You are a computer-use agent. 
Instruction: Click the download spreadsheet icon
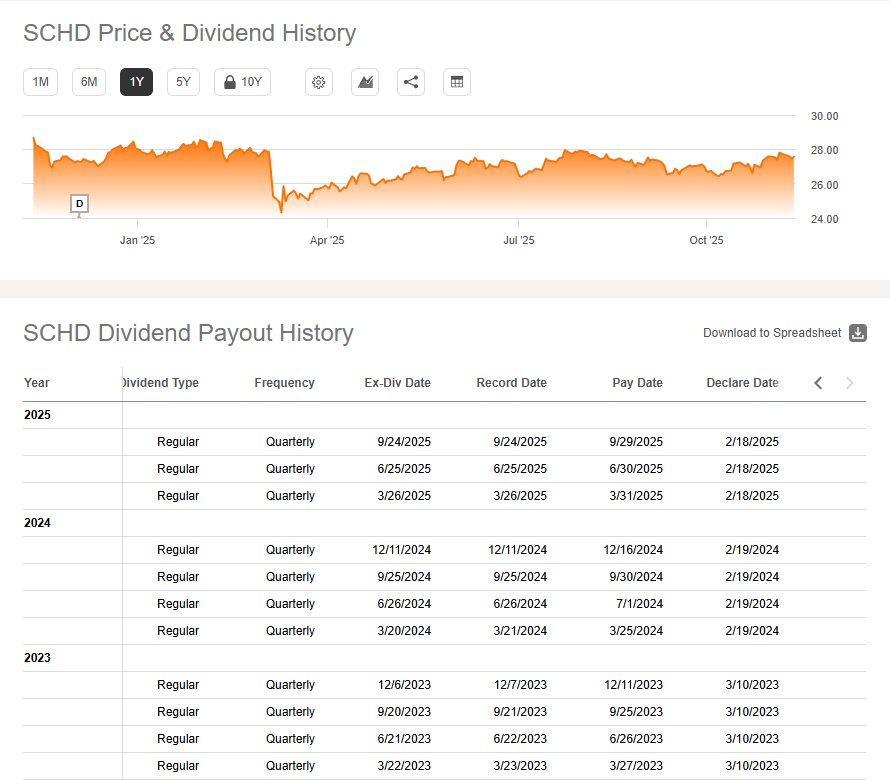858,333
